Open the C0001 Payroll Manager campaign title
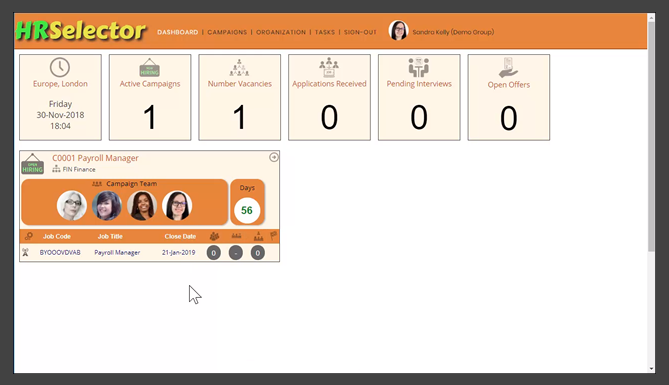This screenshot has width=669, height=385. pos(95,158)
